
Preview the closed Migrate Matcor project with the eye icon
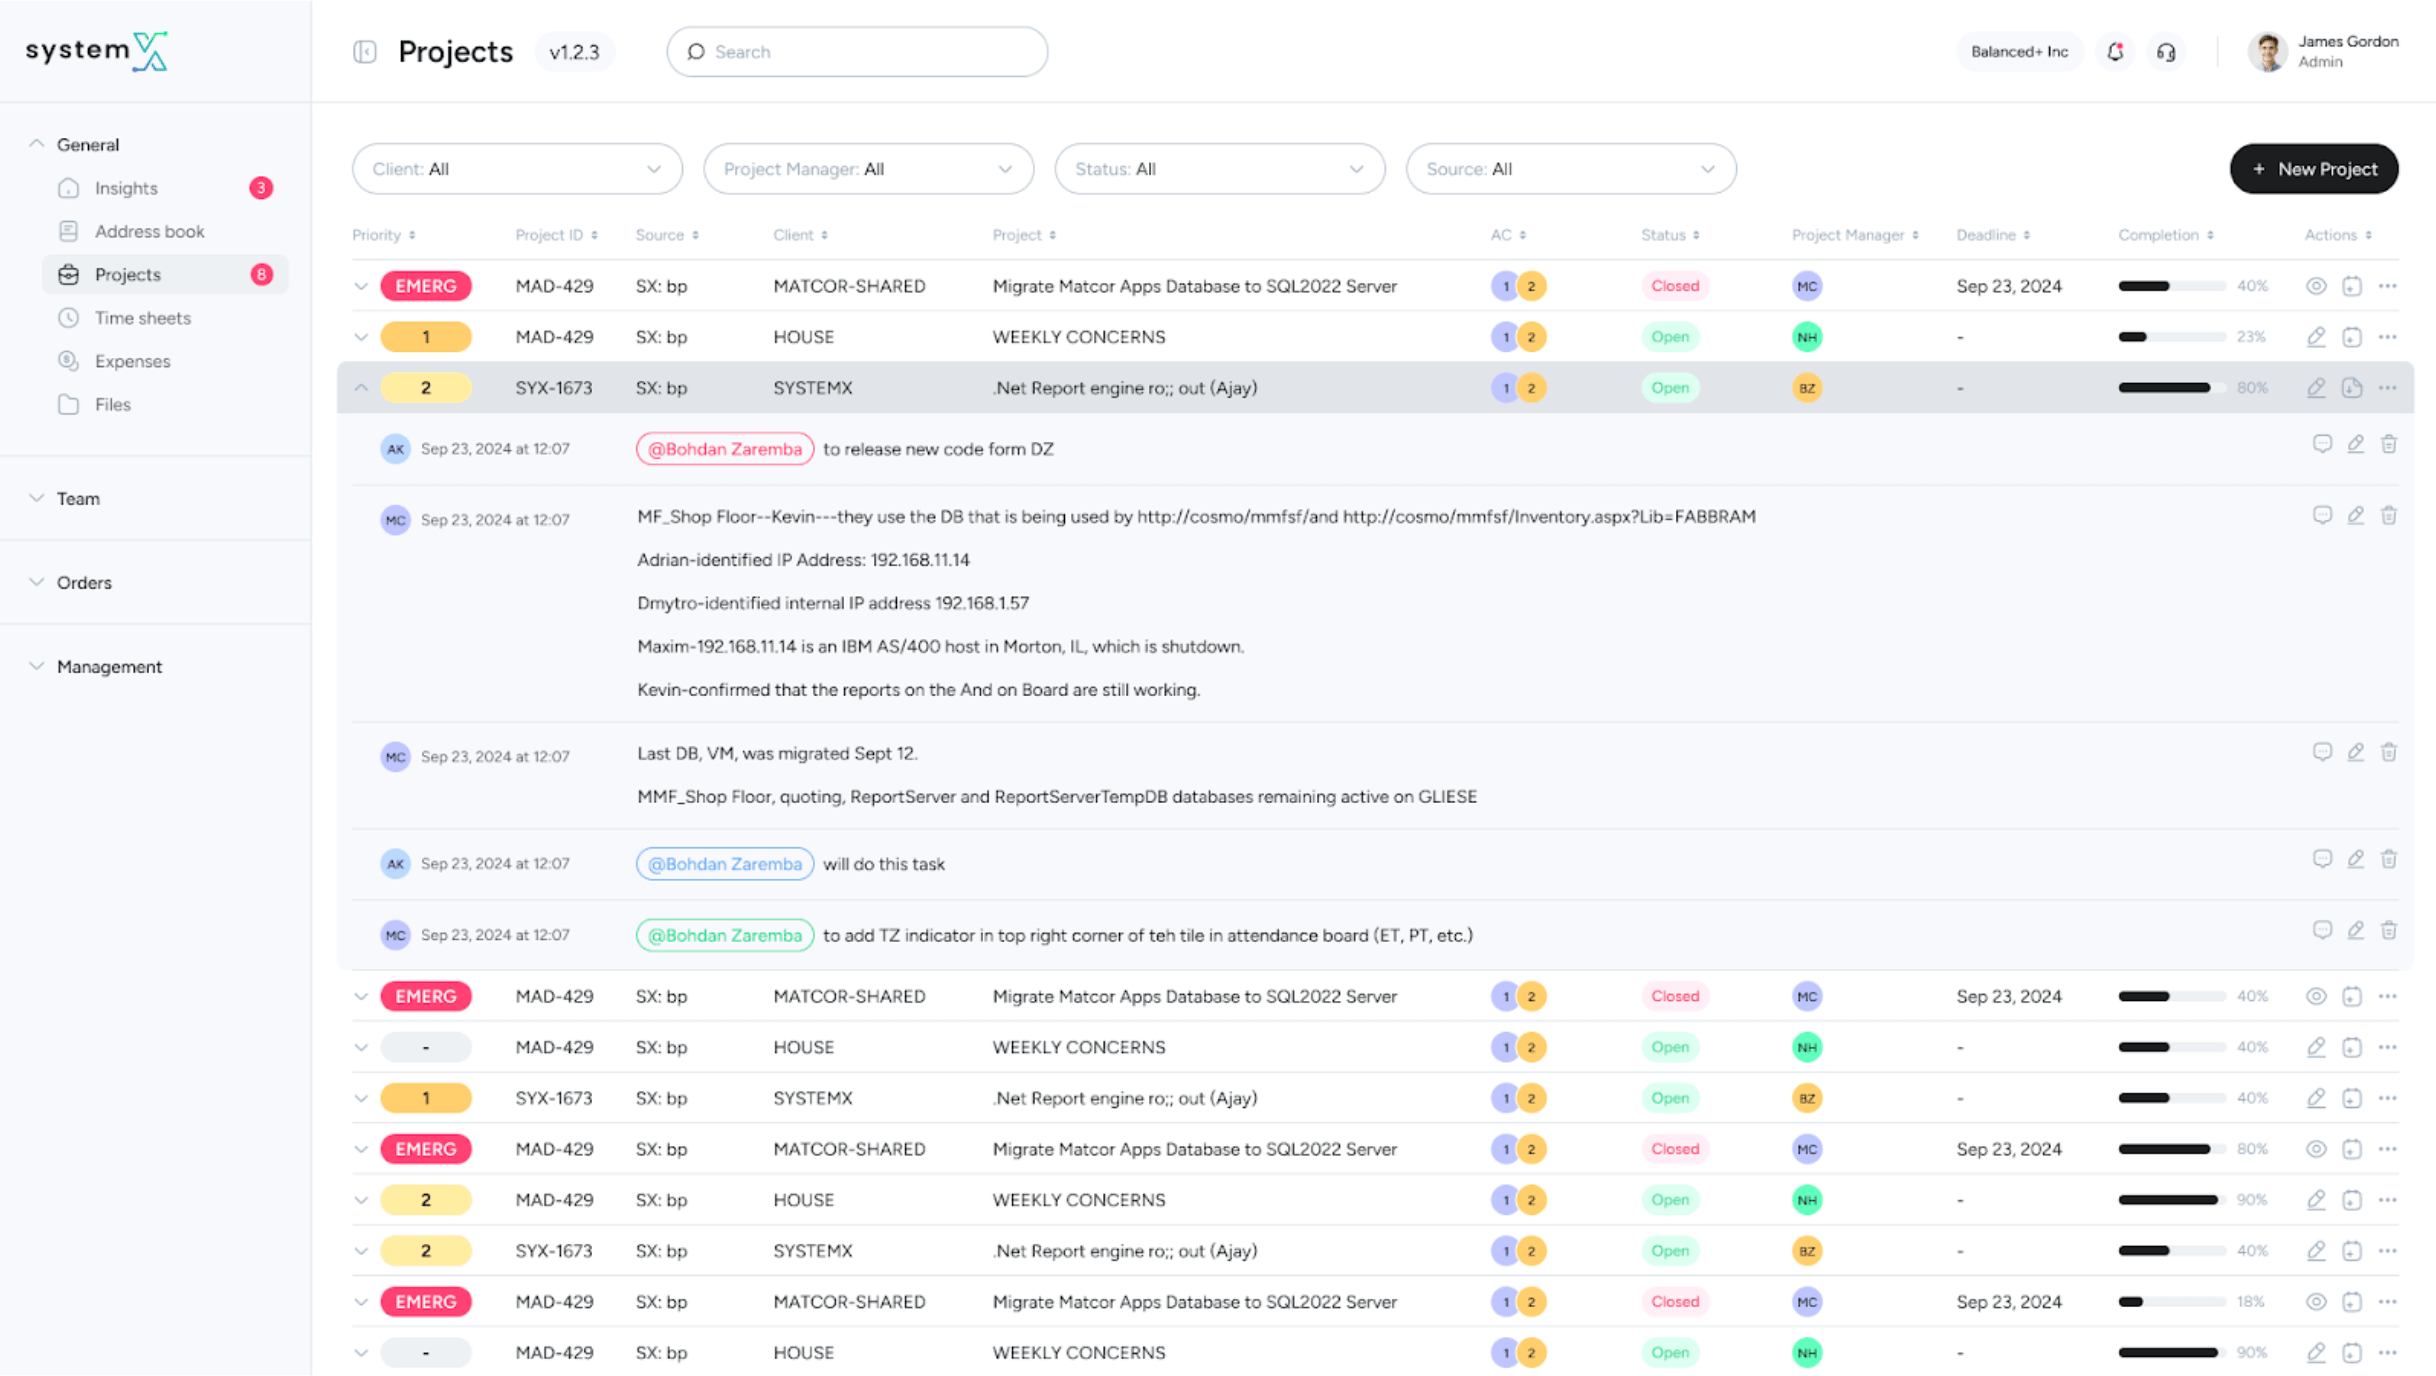click(2317, 285)
